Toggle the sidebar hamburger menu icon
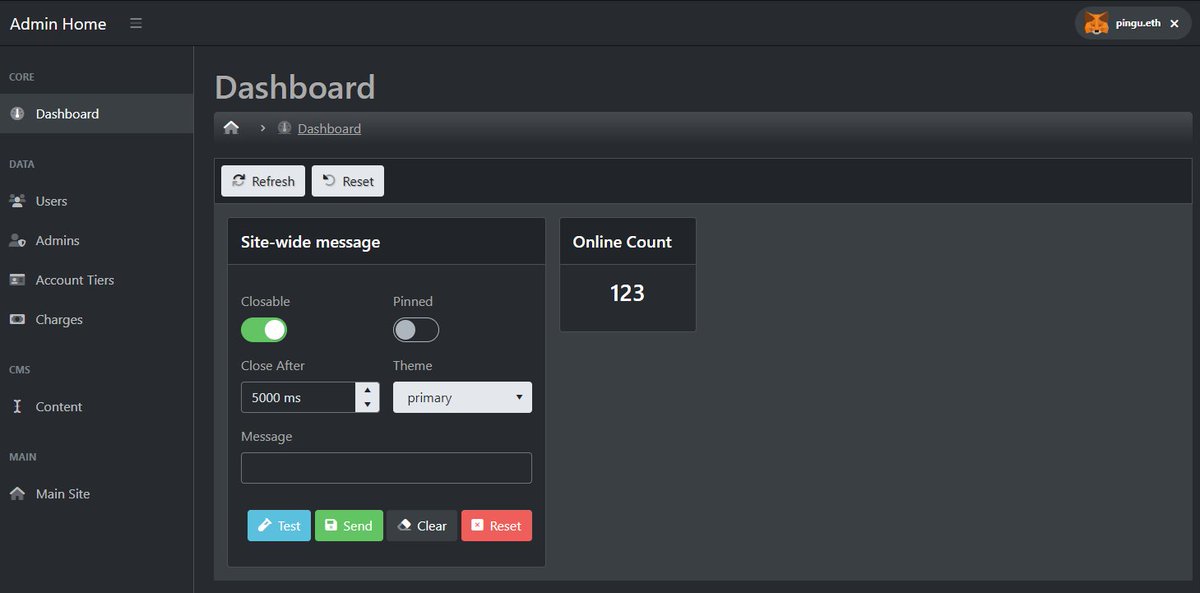Image resolution: width=1200 pixels, height=593 pixels. click(x=136, y=23)
